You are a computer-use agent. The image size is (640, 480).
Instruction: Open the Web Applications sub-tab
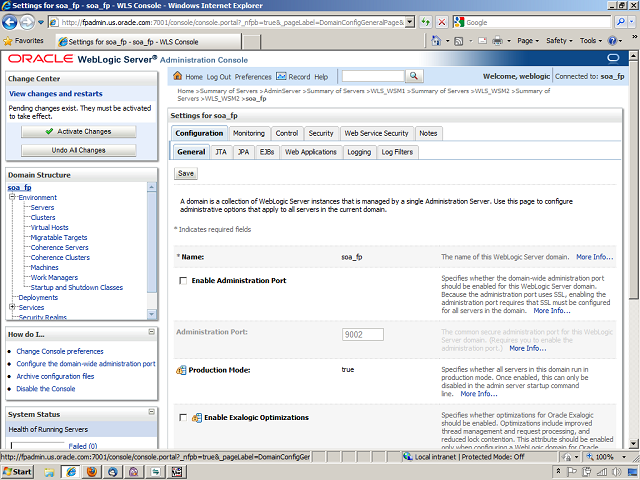[x=310, y=152]
